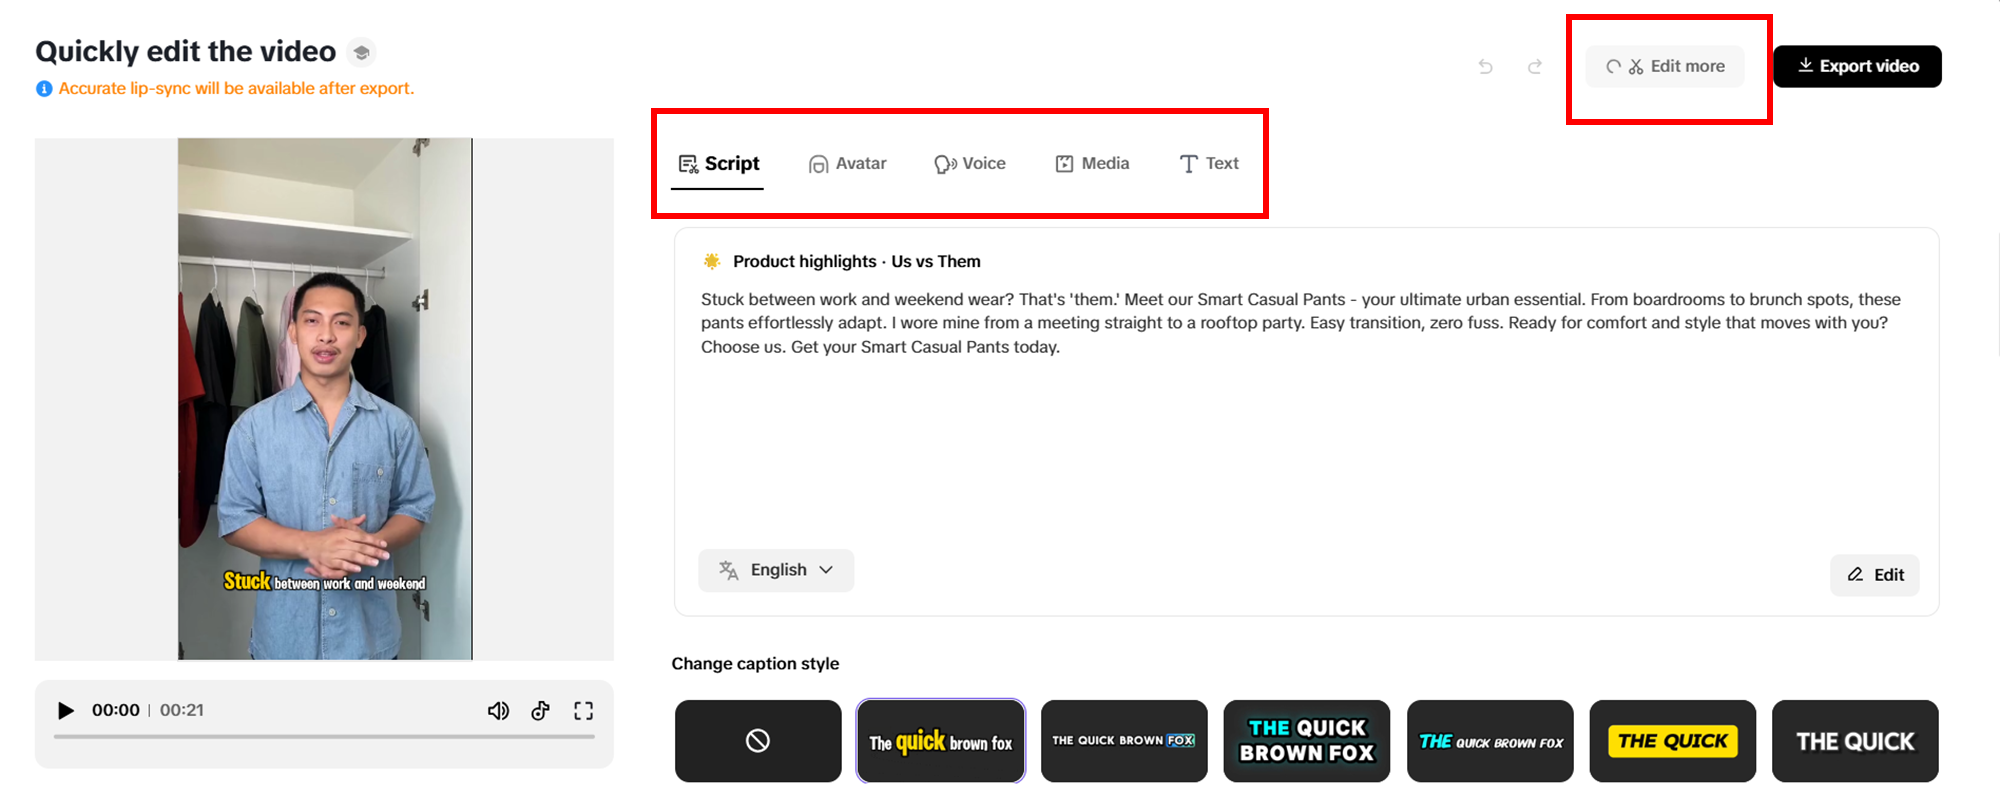Screen dimensions: 2000x795
Task: Redo the last edit
Action: 1535,66
